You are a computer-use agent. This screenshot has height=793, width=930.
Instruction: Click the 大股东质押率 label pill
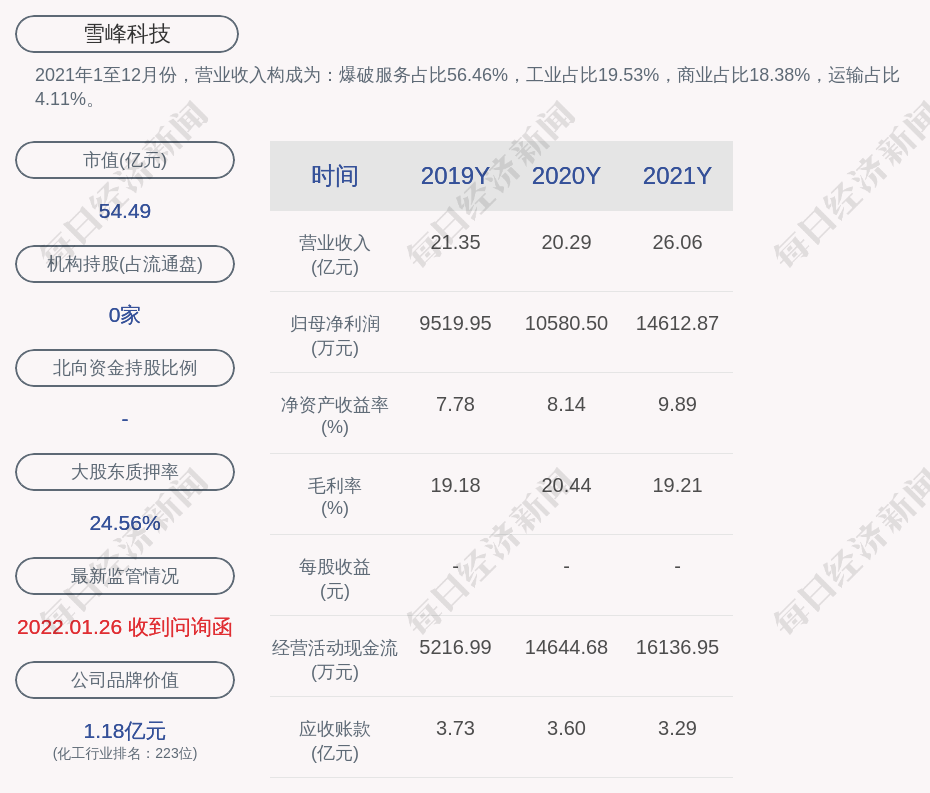pyautogui.click(x=125, y=472)
